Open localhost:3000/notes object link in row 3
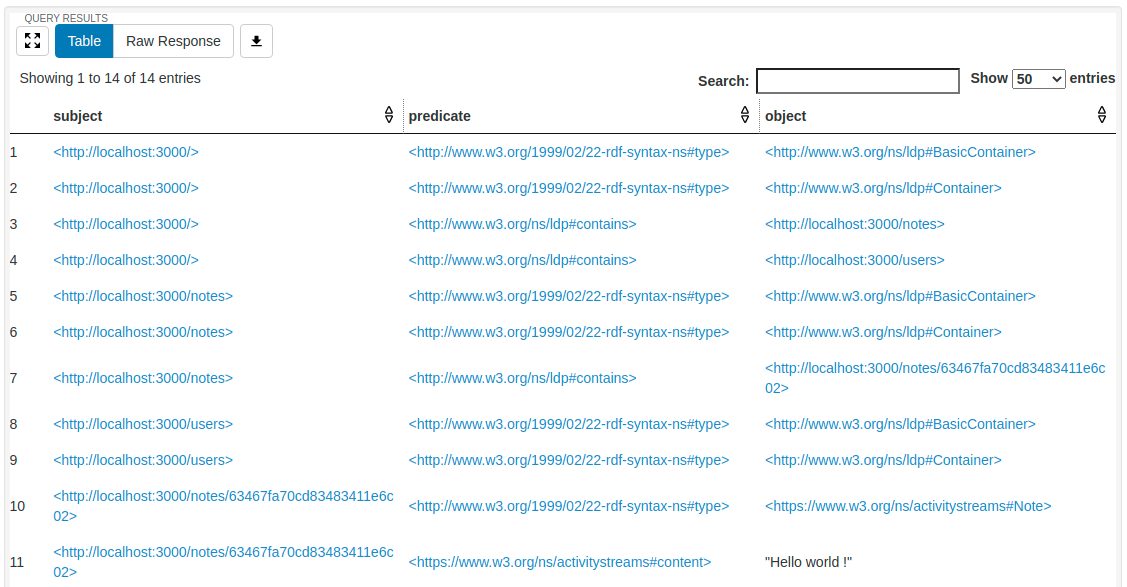This screenshot has height=587, width=1127. 854,224
